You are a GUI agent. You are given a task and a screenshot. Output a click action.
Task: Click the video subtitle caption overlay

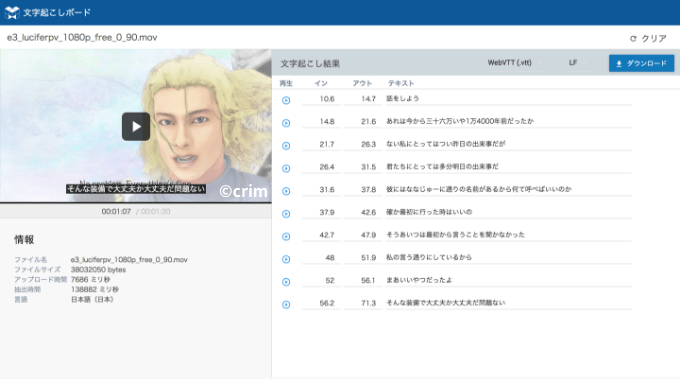point(136,189)
